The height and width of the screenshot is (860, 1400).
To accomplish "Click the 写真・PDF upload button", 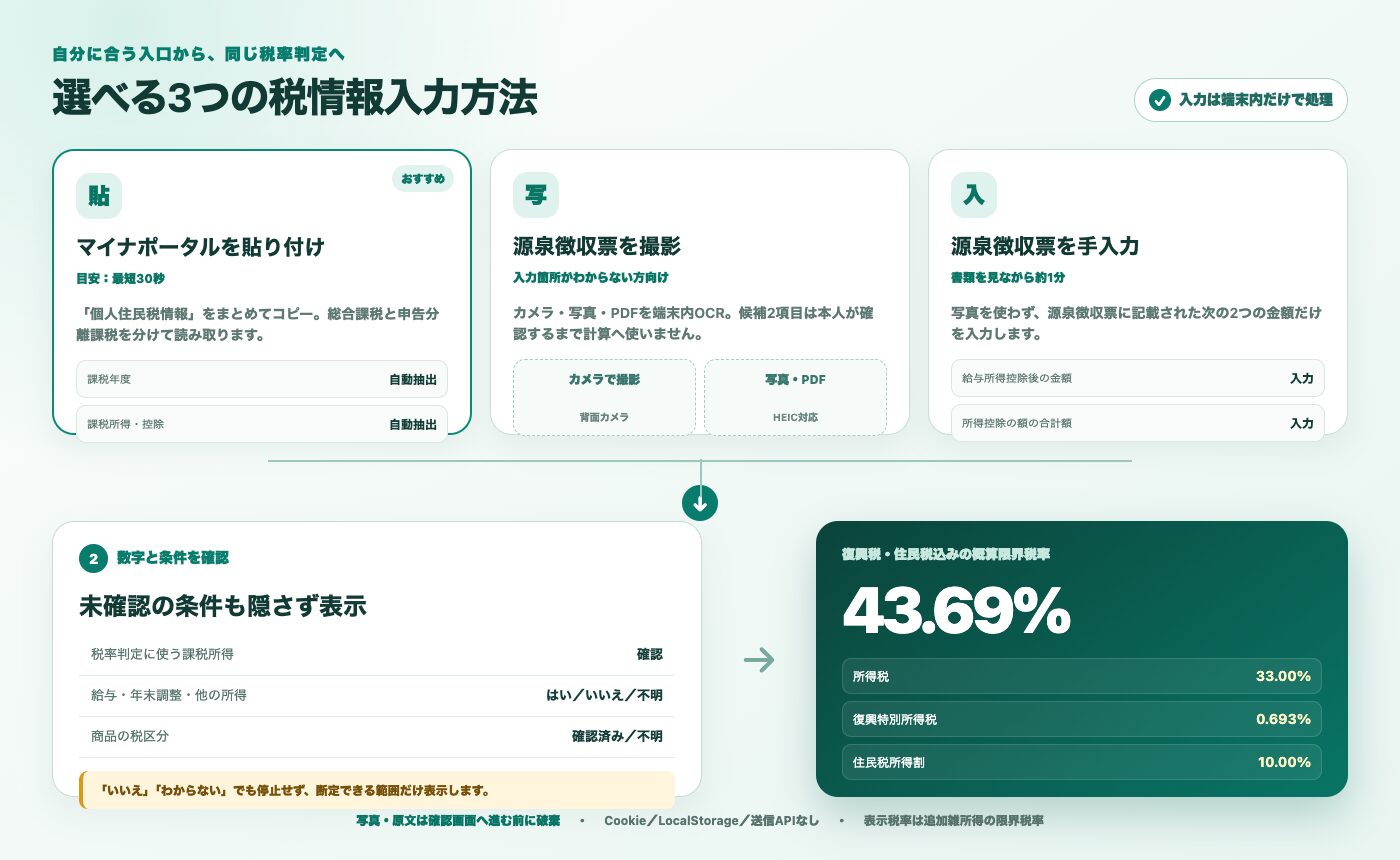I will 795,397.
